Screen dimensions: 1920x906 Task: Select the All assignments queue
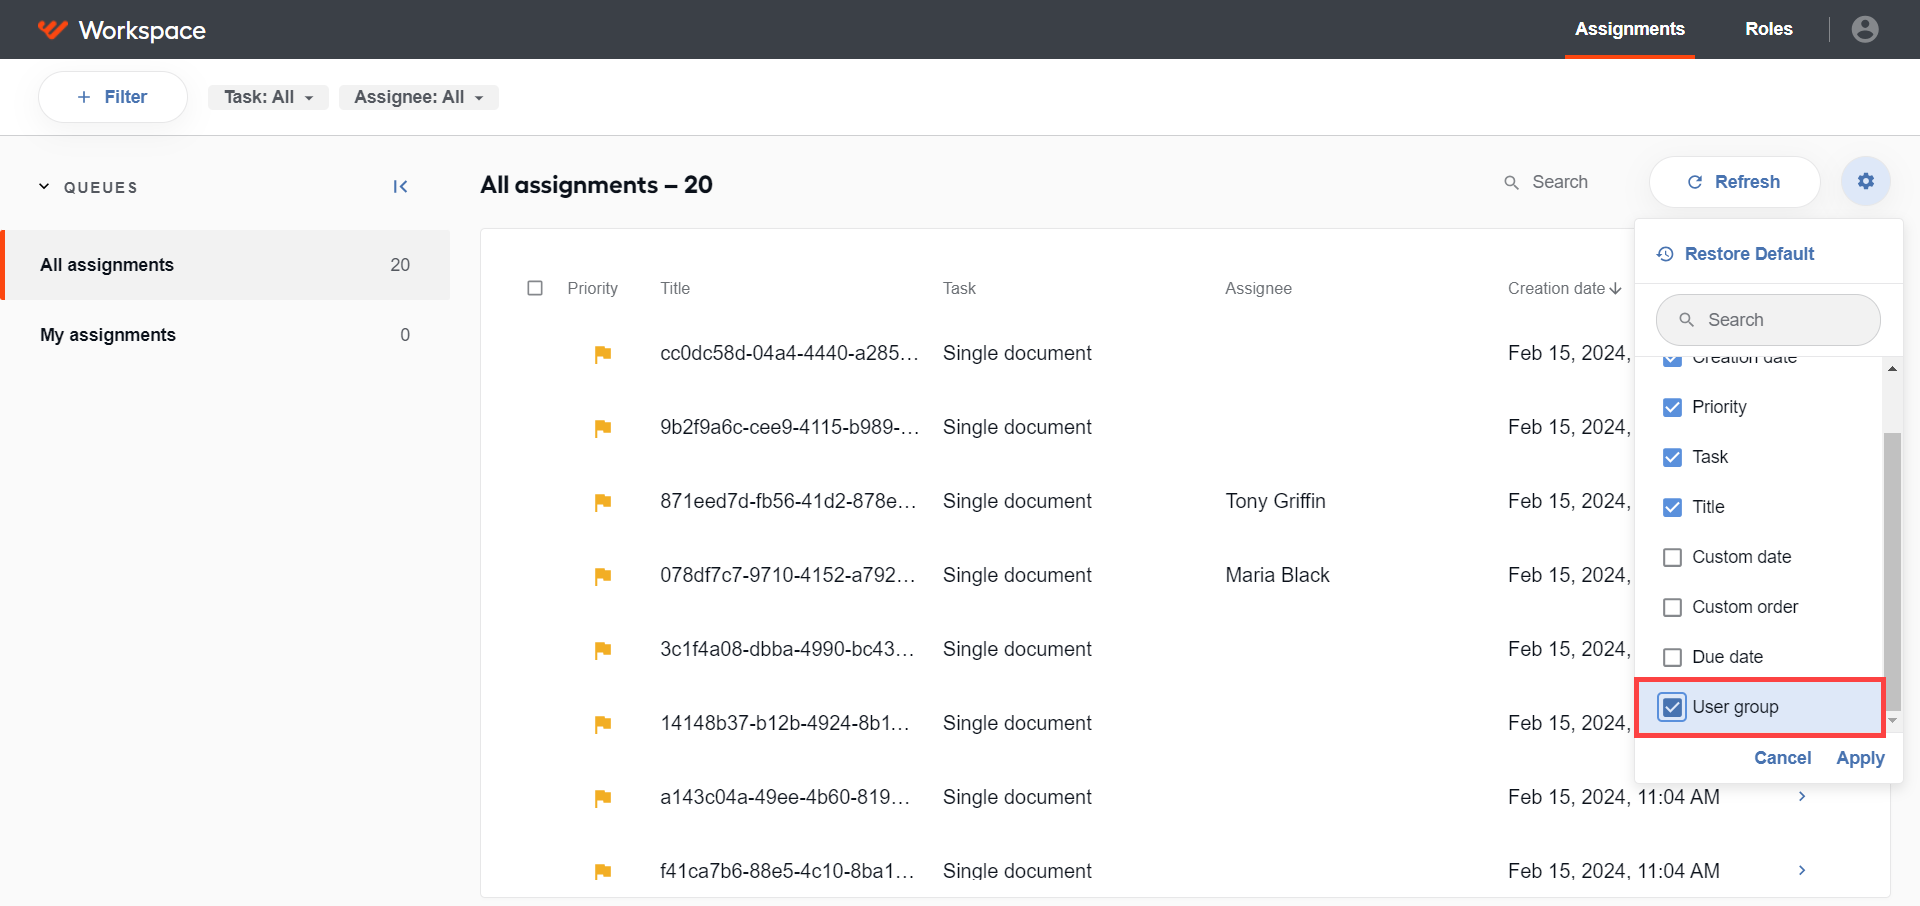tap(226, 265)
